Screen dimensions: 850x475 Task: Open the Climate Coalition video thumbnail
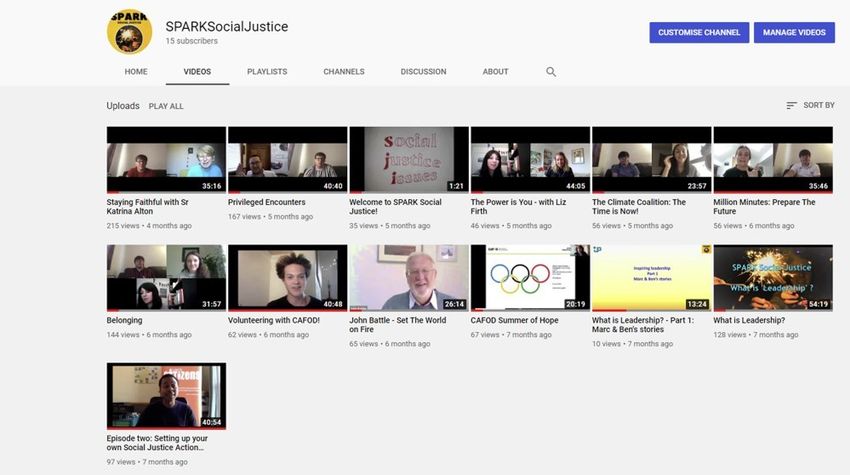[652, 160]
